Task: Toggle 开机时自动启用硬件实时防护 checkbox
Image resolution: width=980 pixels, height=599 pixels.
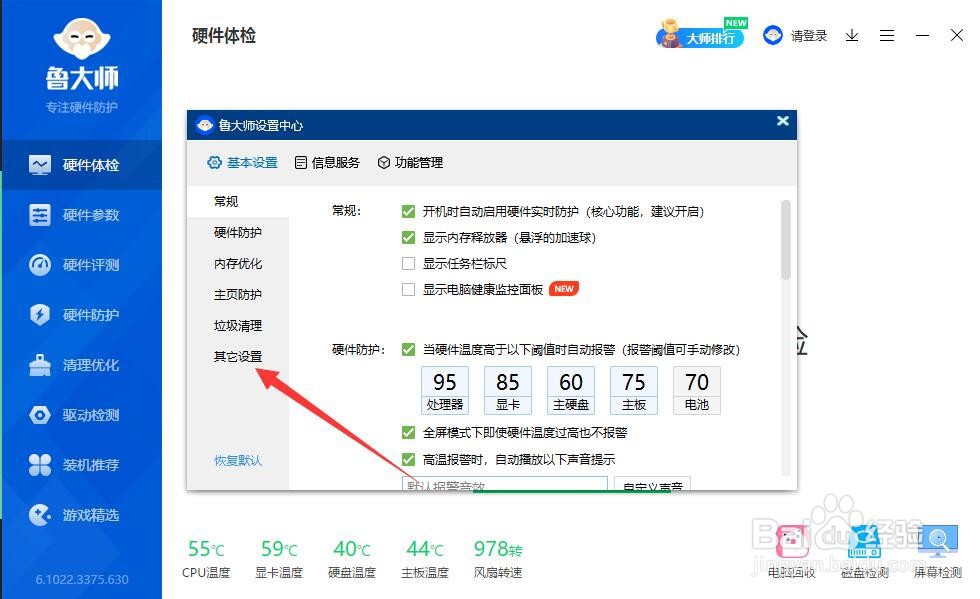Action: tap(408, 212)
